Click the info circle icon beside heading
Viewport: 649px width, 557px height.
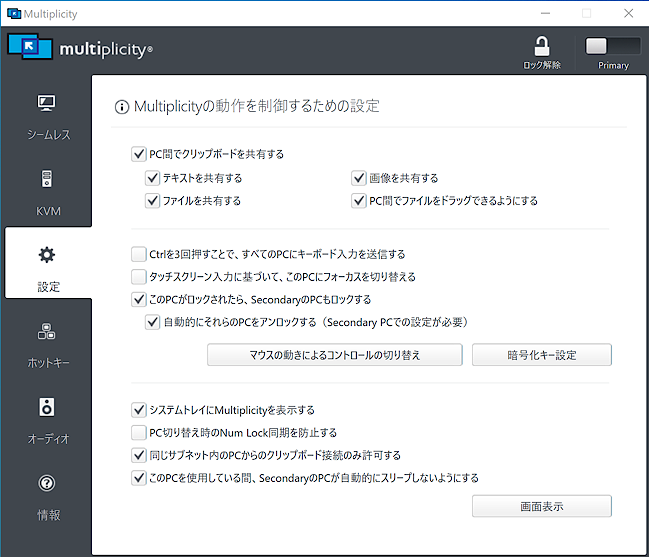click(x=122, y=107)
